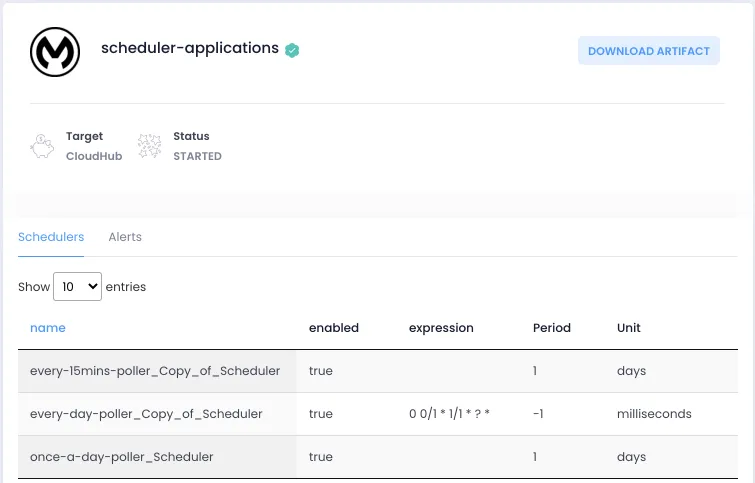Click the cron expression 0 0/1 * 1/1 * ? *
Image resolution: width=755 pixels, height=483 pixels.
click(x=449, y=414)
